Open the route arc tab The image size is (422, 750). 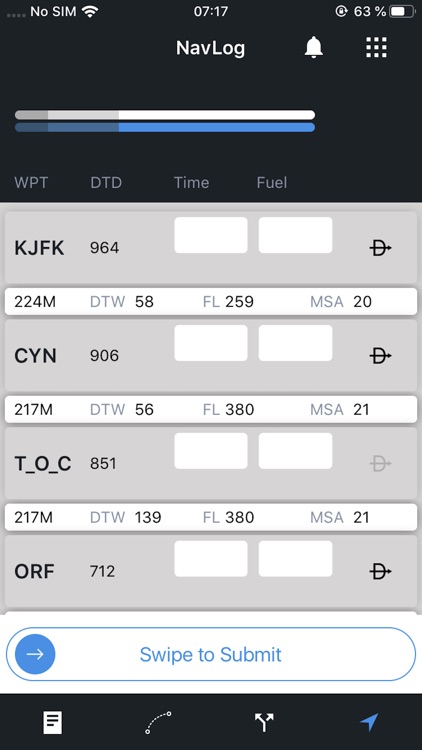158,722
